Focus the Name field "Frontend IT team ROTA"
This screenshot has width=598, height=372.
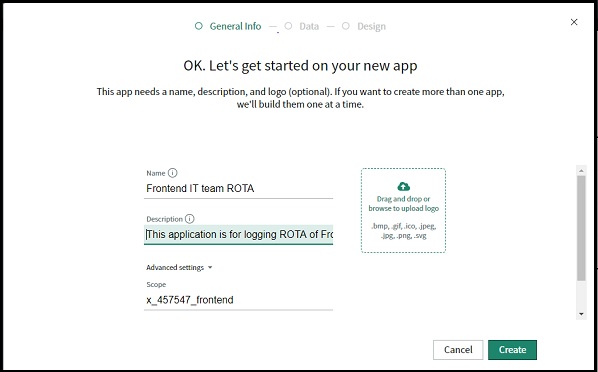click(238, 188)
